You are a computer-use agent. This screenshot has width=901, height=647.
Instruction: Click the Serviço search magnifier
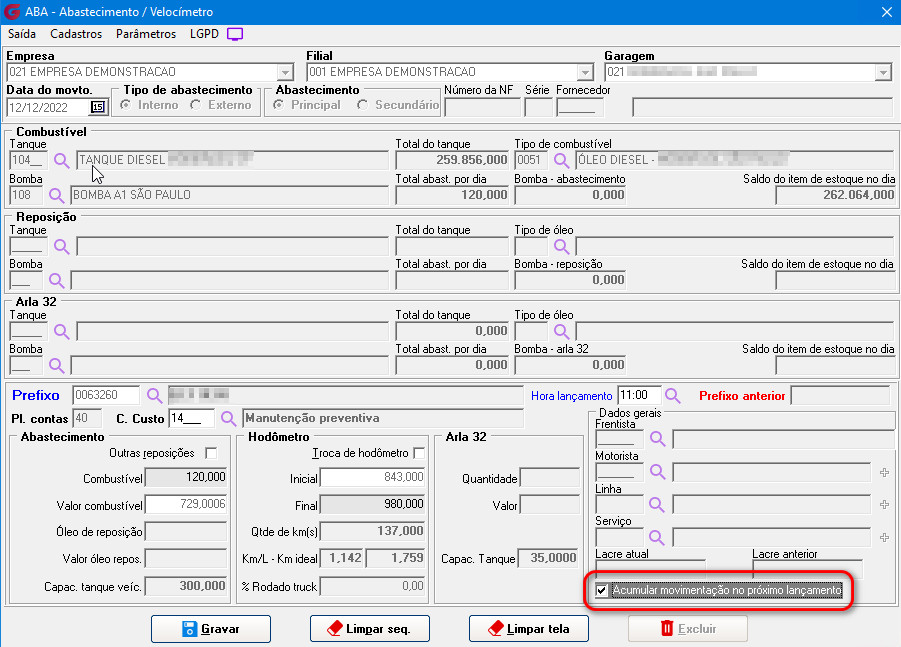[x=656, y=537]
